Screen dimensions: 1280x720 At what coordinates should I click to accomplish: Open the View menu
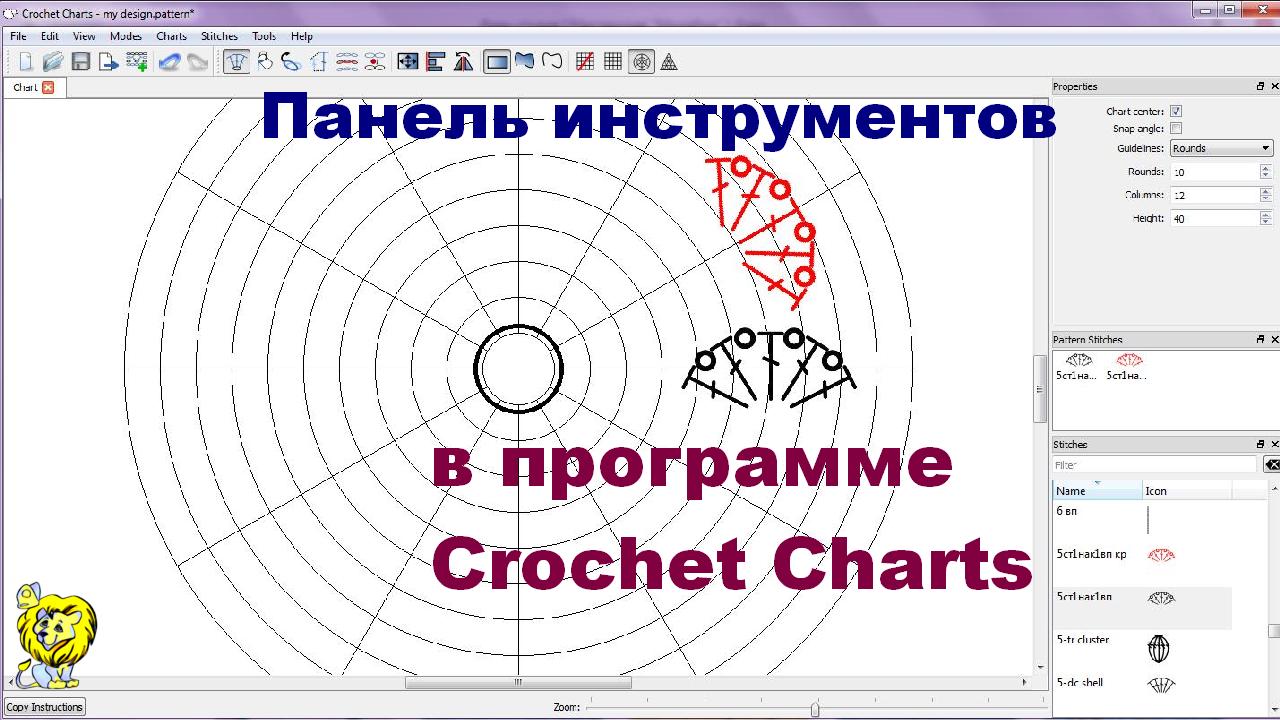[x=84, y=36]
